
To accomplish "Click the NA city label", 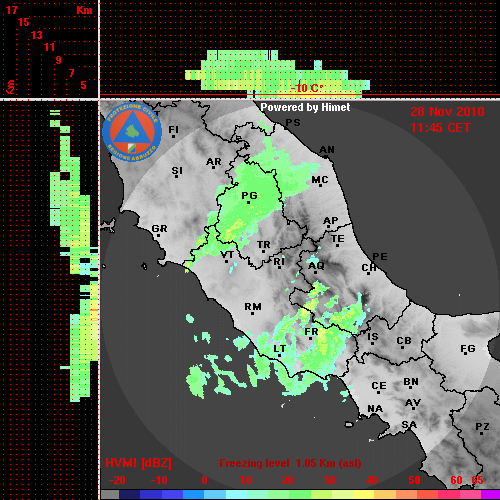I will (375, 408).
